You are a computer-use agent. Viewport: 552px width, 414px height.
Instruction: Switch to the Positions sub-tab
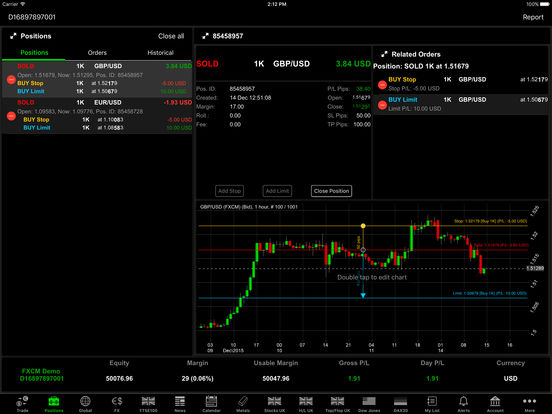[34, 52]
